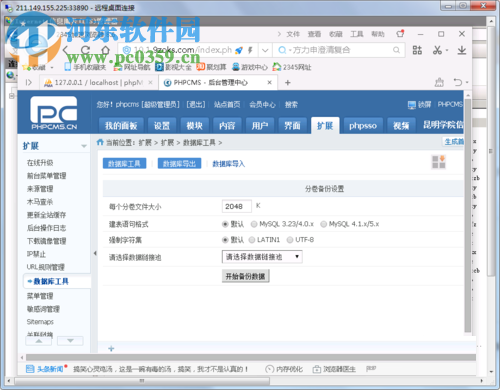Switch to the 设置 tab
The image size is (500, 390).
162,126
